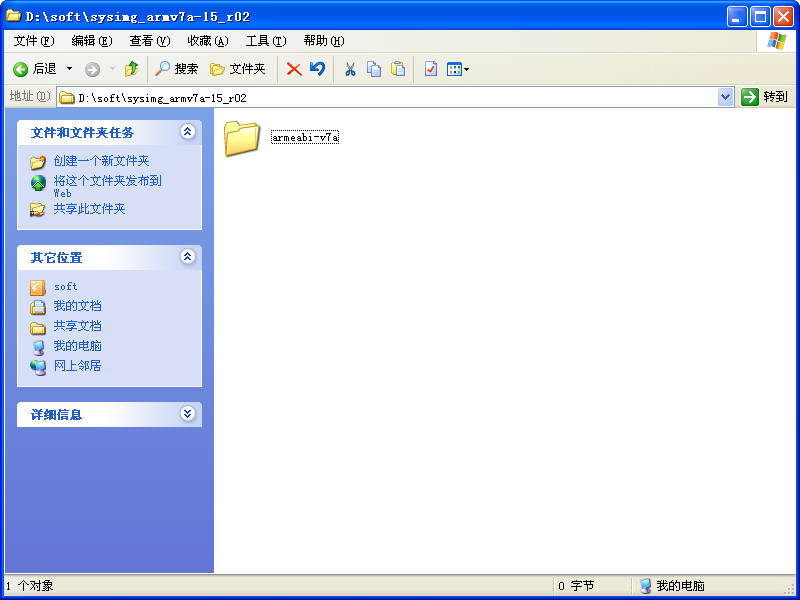
Task: Click the Network Neighborhood icon in sidebar
Action: click(38, 367)
